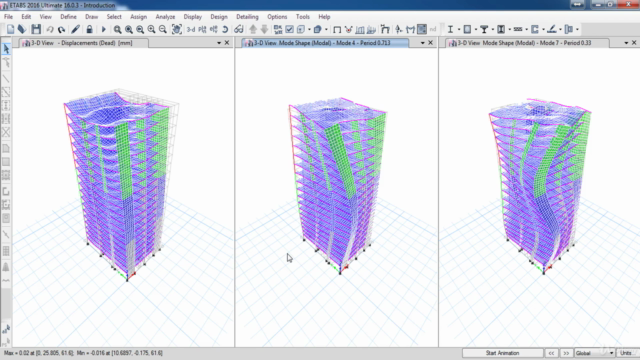640x360 pixels.
Task: Click the Zoom Out magnifier icon
Action: (x=162, y=29)
